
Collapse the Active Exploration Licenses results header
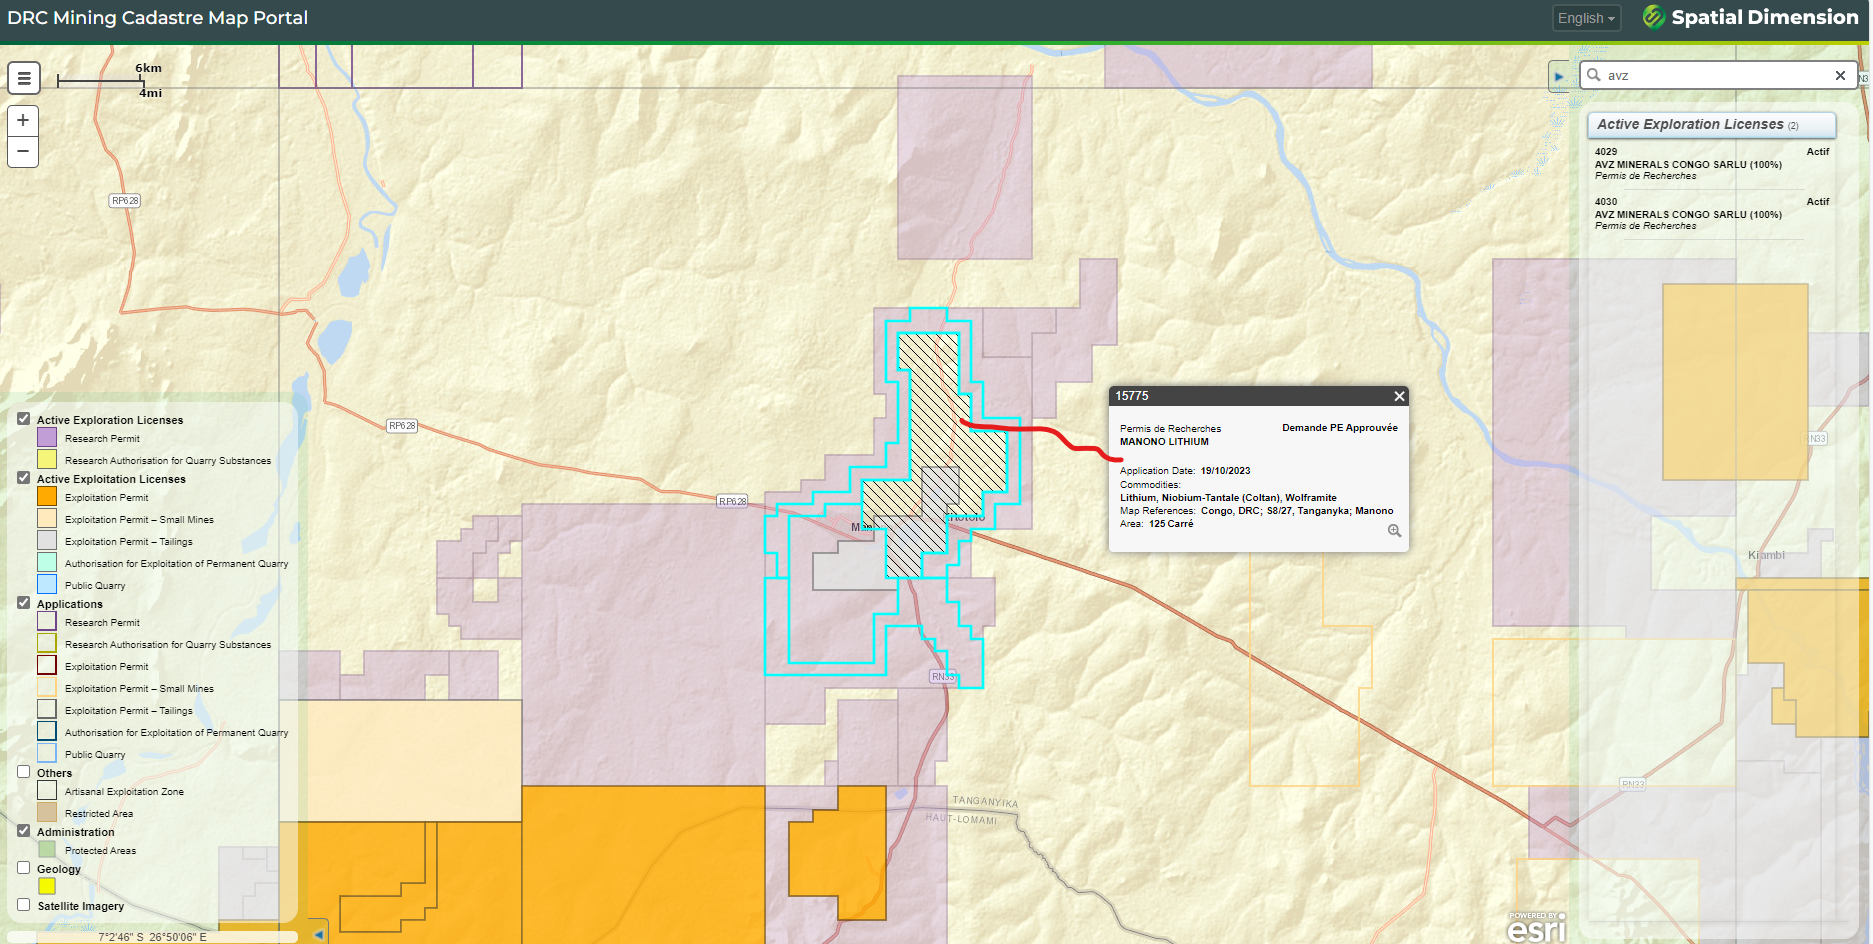pyautogui.click(x=1710, y=125)
